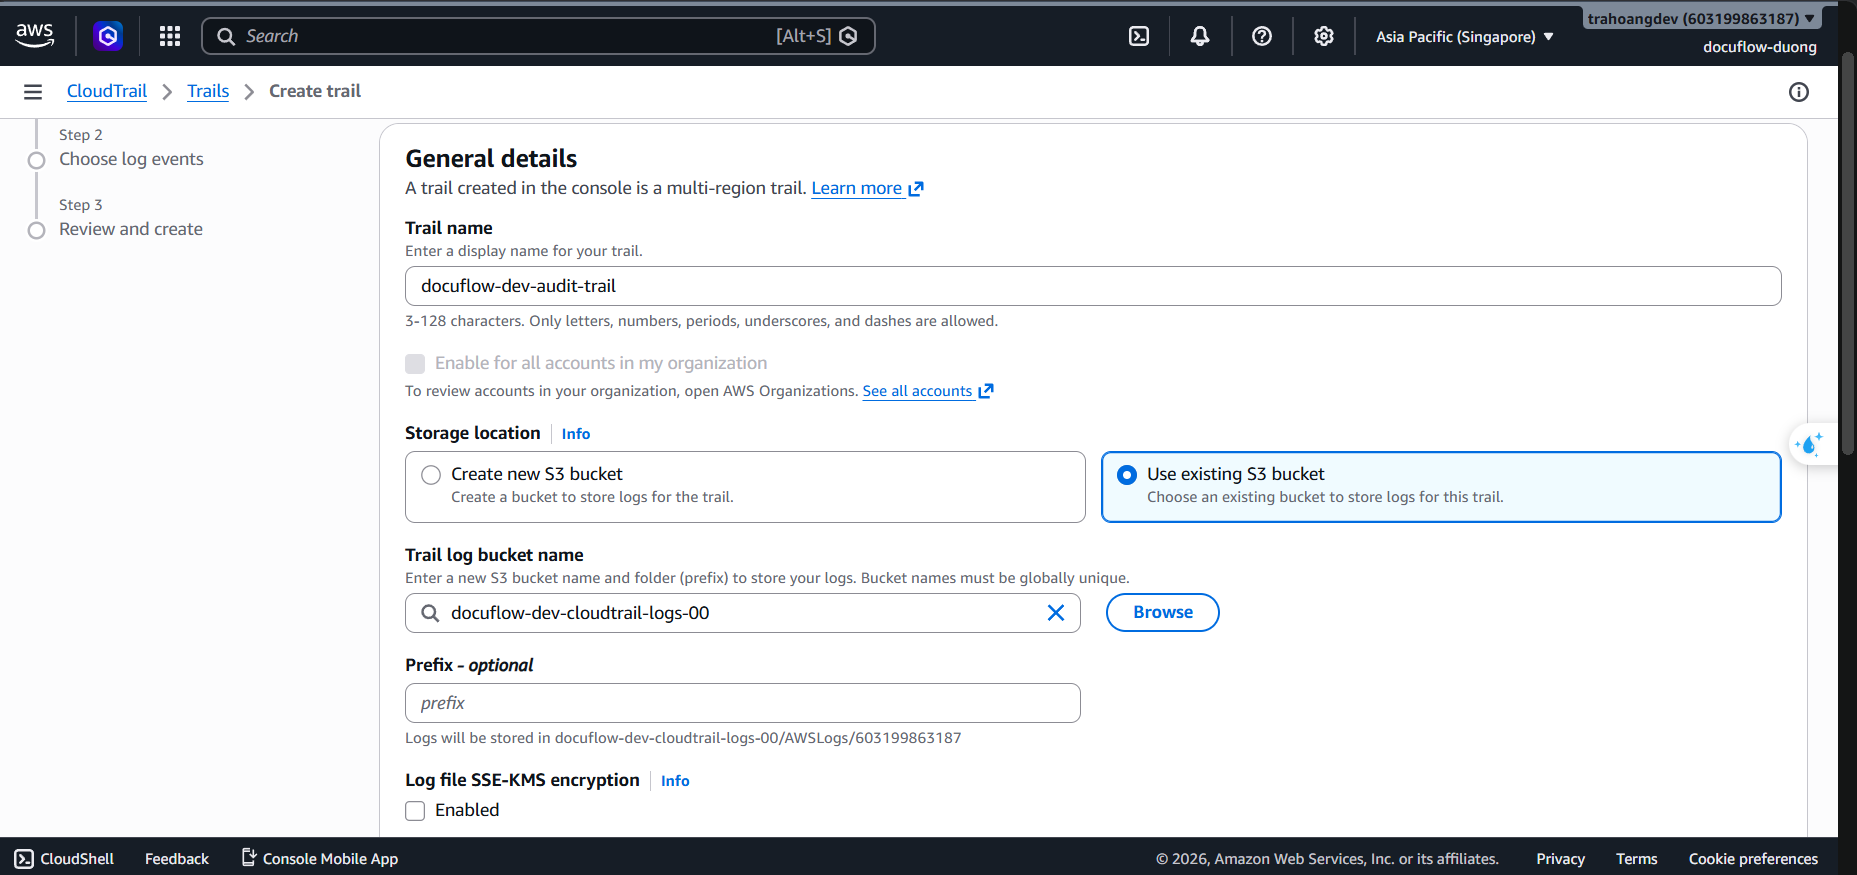Go to the CloudTrail breadcrumb

(x=107, y=91)
